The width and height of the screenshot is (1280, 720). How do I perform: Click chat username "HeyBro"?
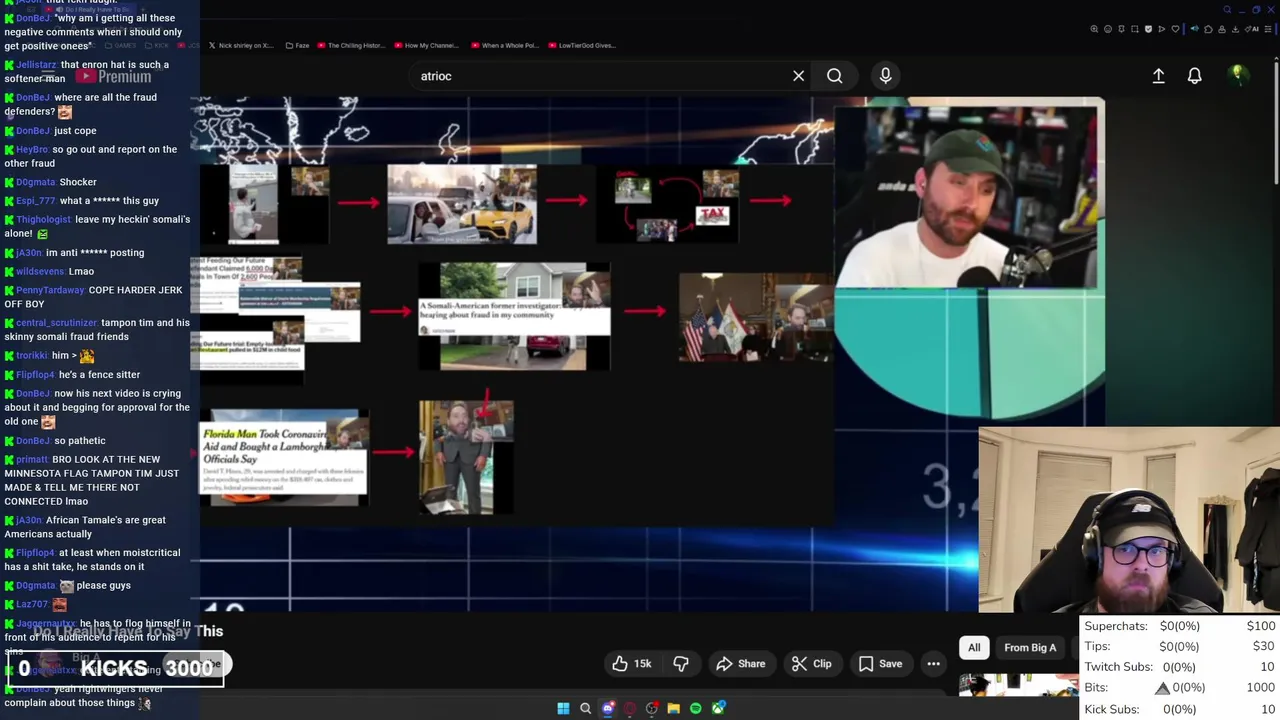32,150
